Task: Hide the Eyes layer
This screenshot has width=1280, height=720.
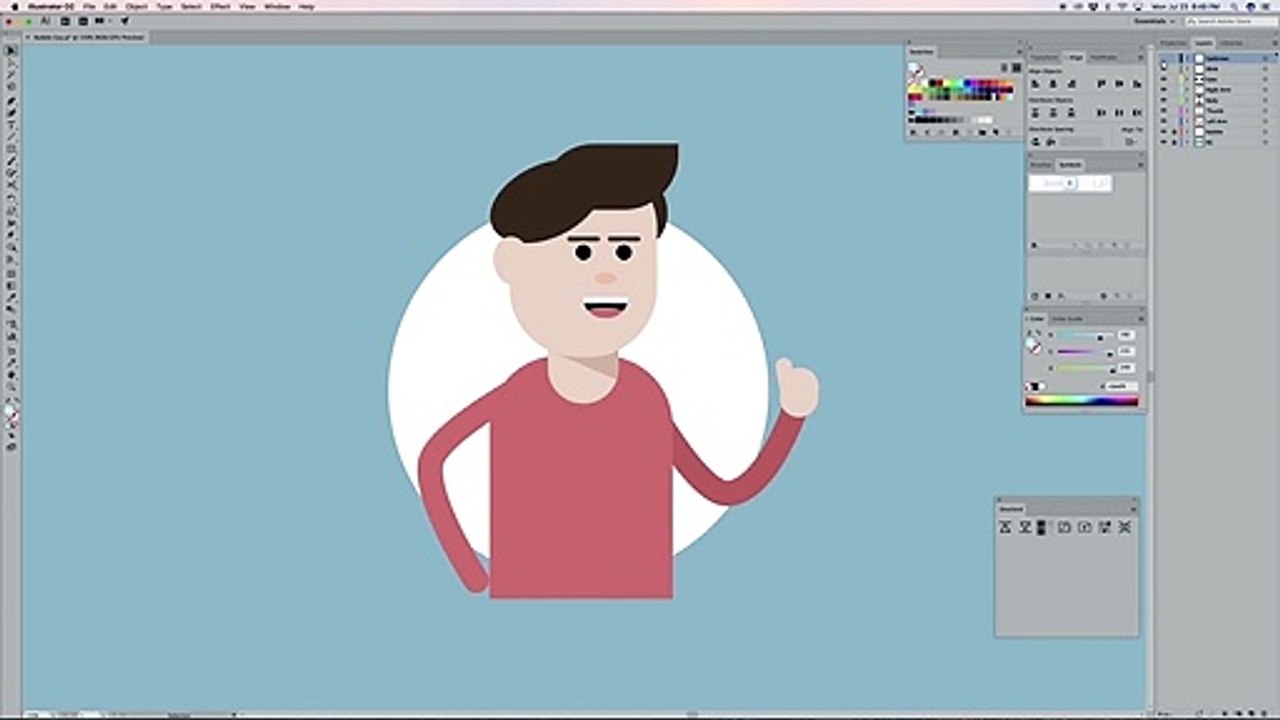Action: click(1163, 79)
